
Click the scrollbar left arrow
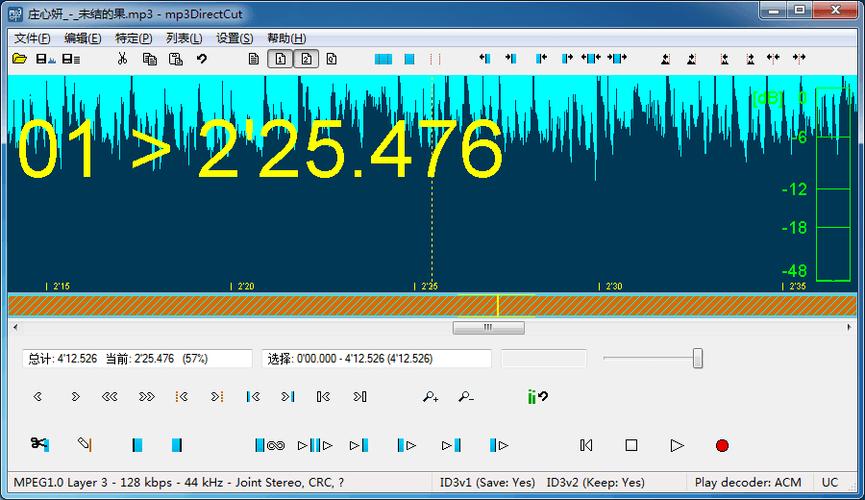(x=15, y=327)
